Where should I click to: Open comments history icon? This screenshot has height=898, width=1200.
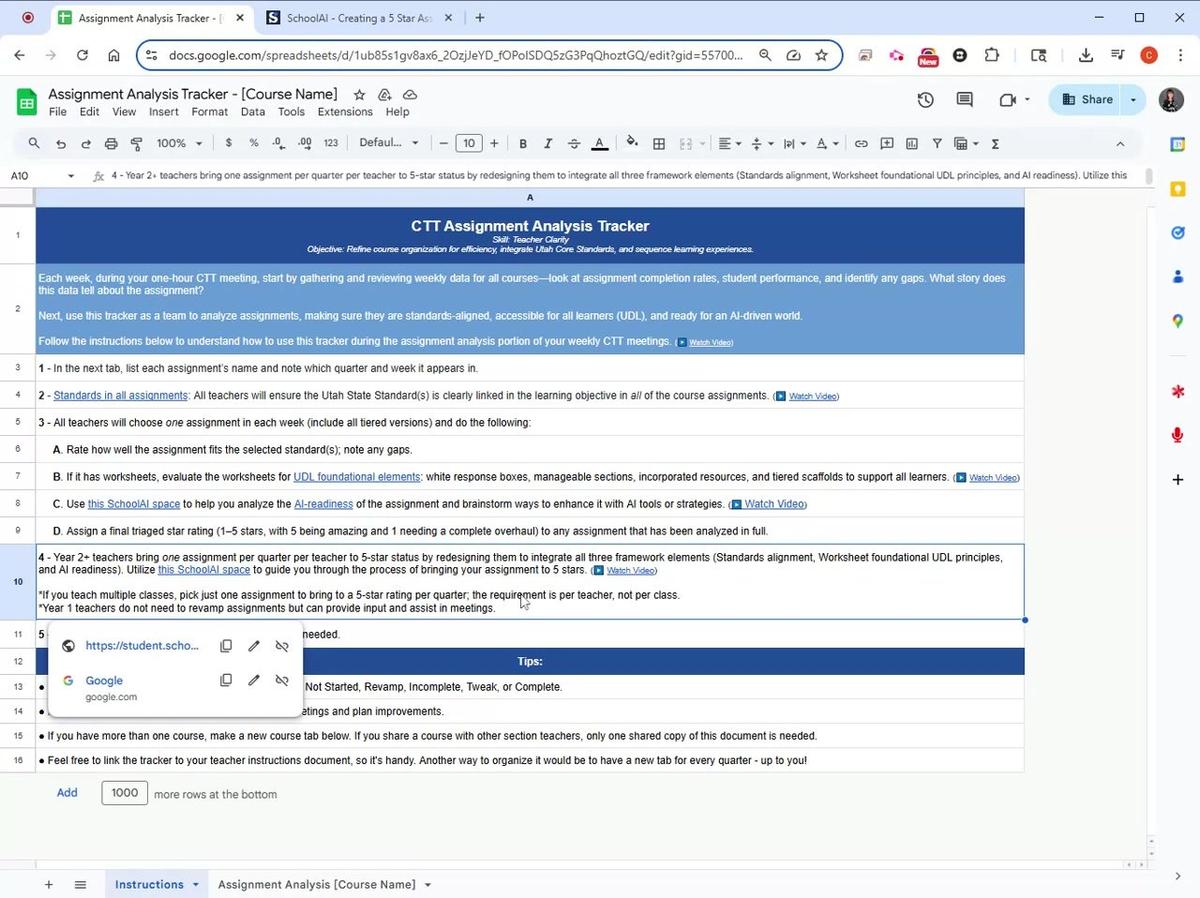point(965,100)
